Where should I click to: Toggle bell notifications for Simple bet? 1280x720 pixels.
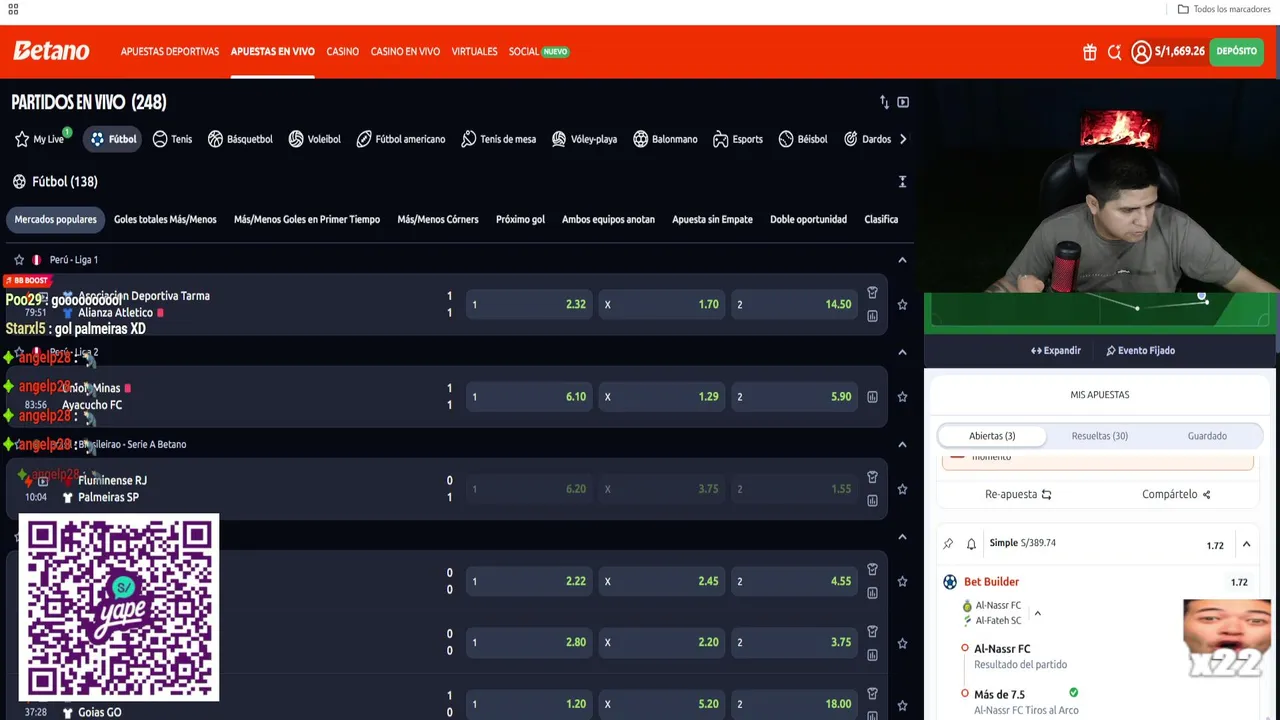coord(971,544)
